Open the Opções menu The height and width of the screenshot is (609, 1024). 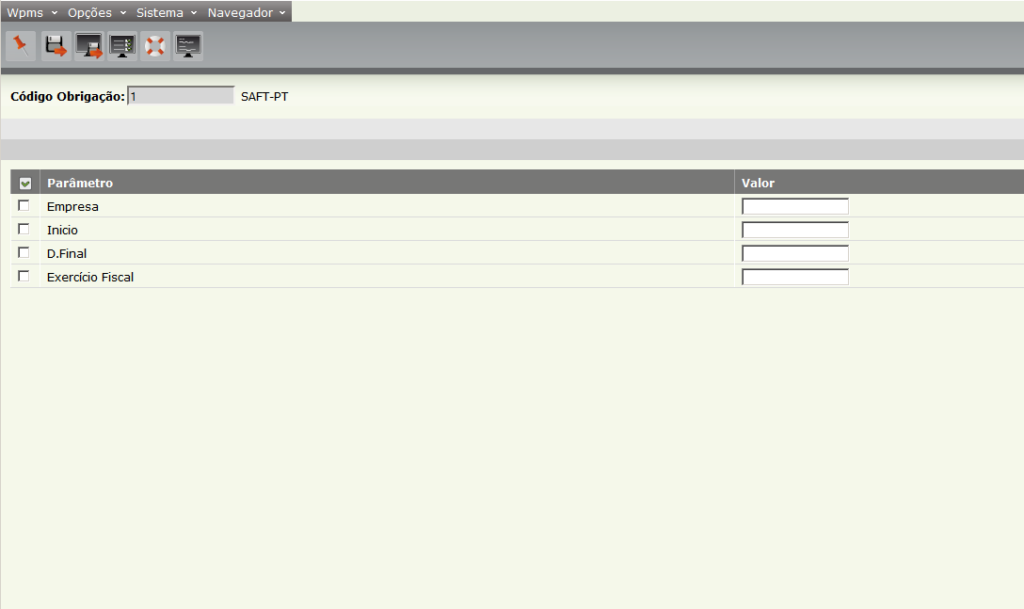click(x=97, y=12)
